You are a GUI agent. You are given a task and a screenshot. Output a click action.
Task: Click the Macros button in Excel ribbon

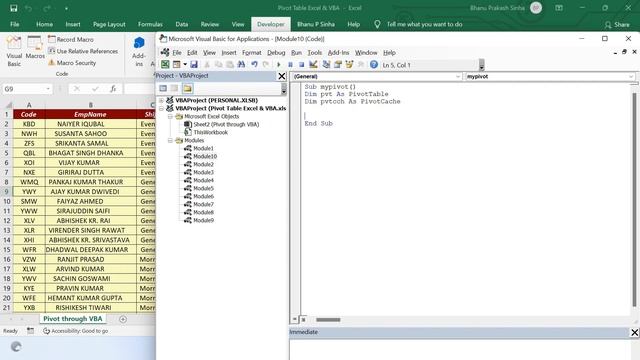(35, 47)
